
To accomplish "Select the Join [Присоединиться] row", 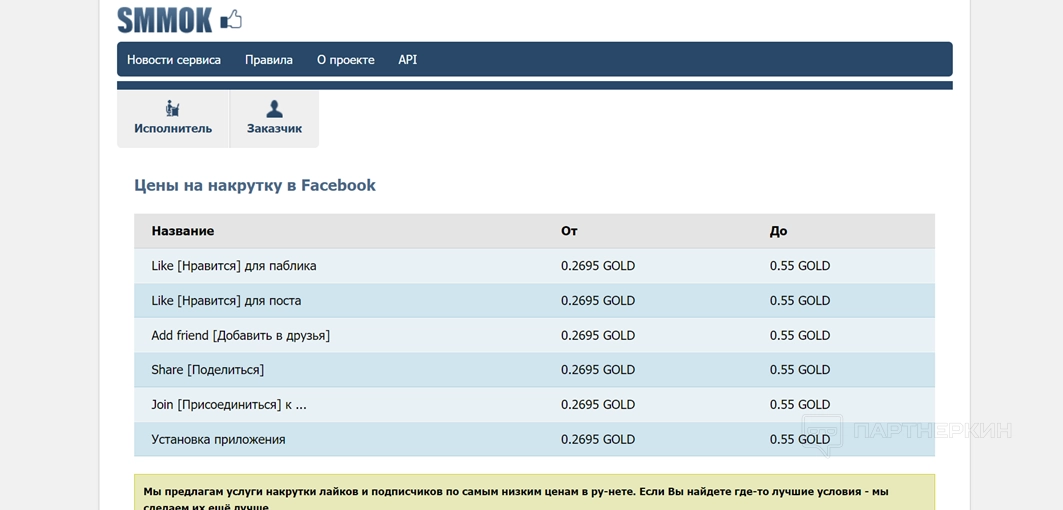I will point(229,405).
